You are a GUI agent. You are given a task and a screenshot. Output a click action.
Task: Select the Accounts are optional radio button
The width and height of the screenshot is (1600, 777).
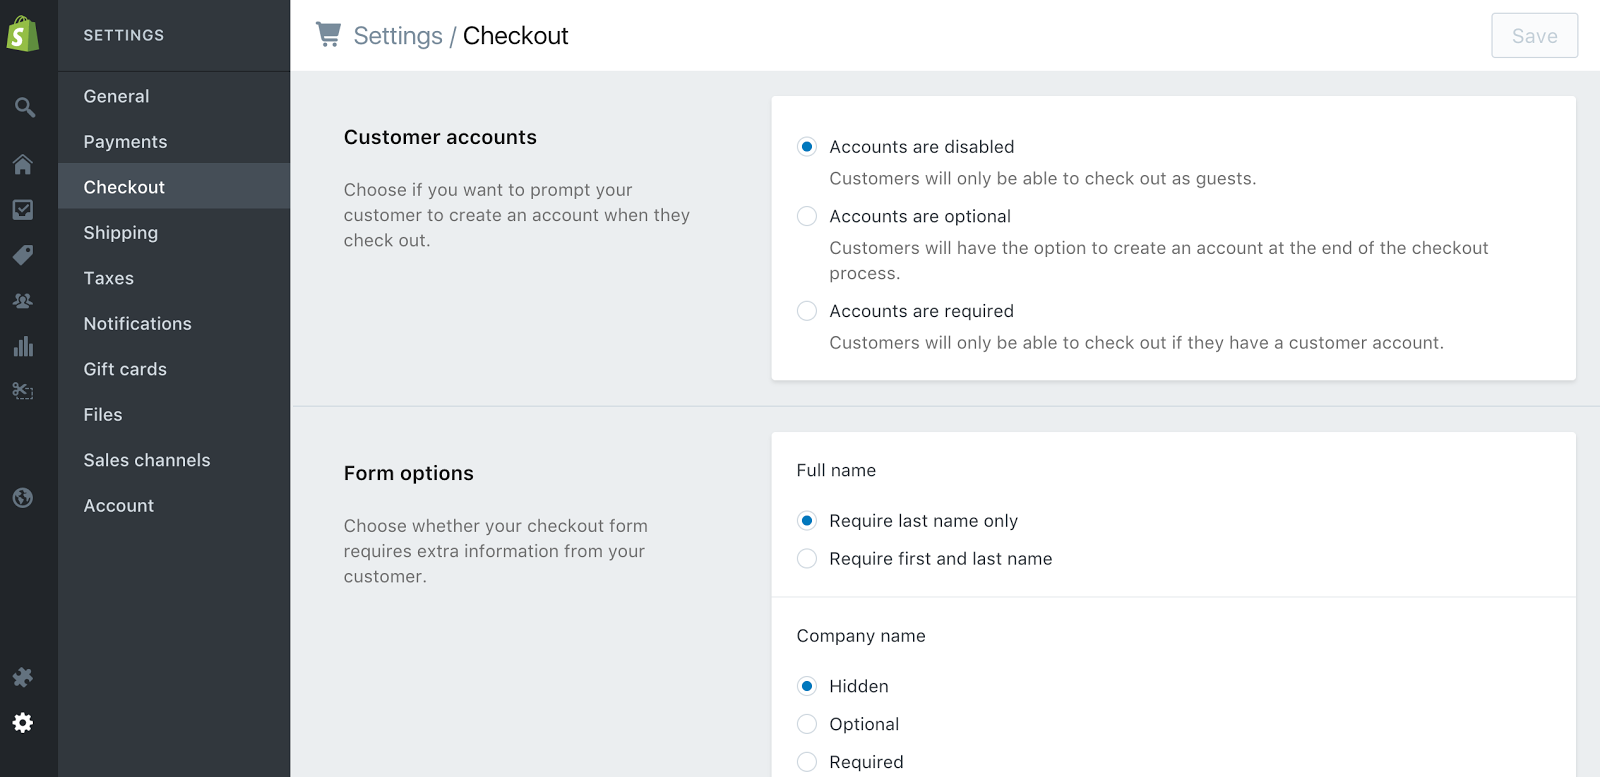click(807, 216)
